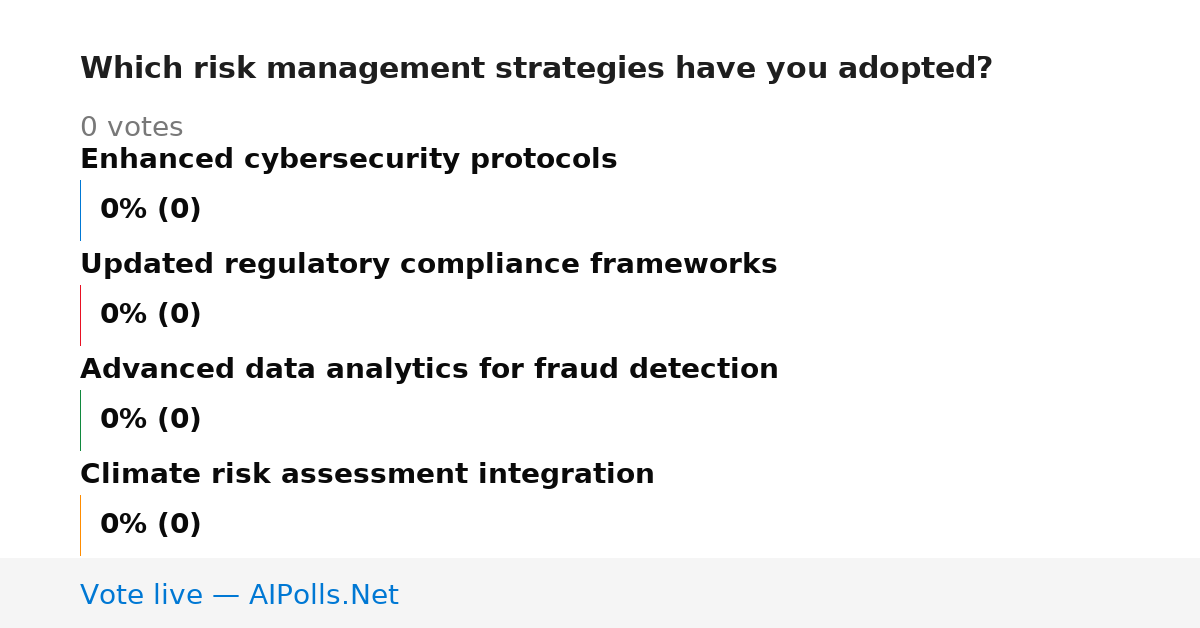Click the gray footer bar area
Screen dimensions: 1200x628
point(600,593)
